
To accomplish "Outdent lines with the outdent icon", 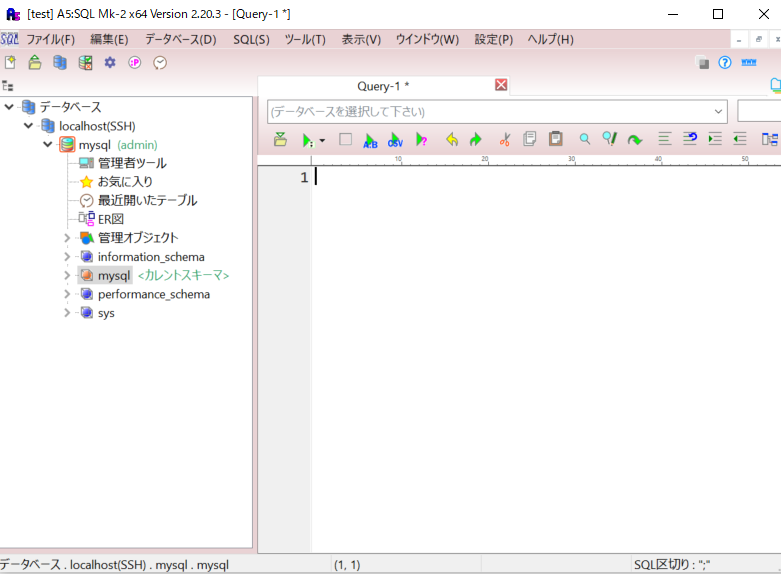I will point(740,139).
